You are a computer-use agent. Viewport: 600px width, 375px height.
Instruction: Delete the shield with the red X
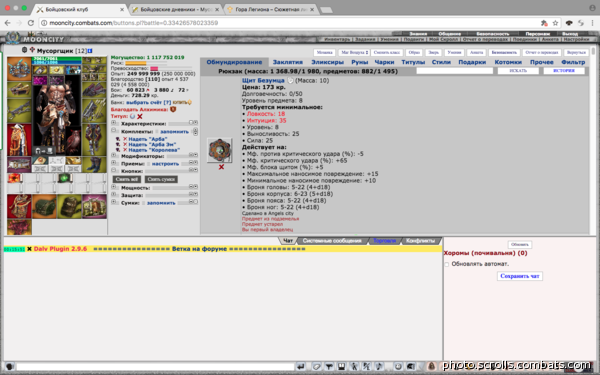pos(221,167)
